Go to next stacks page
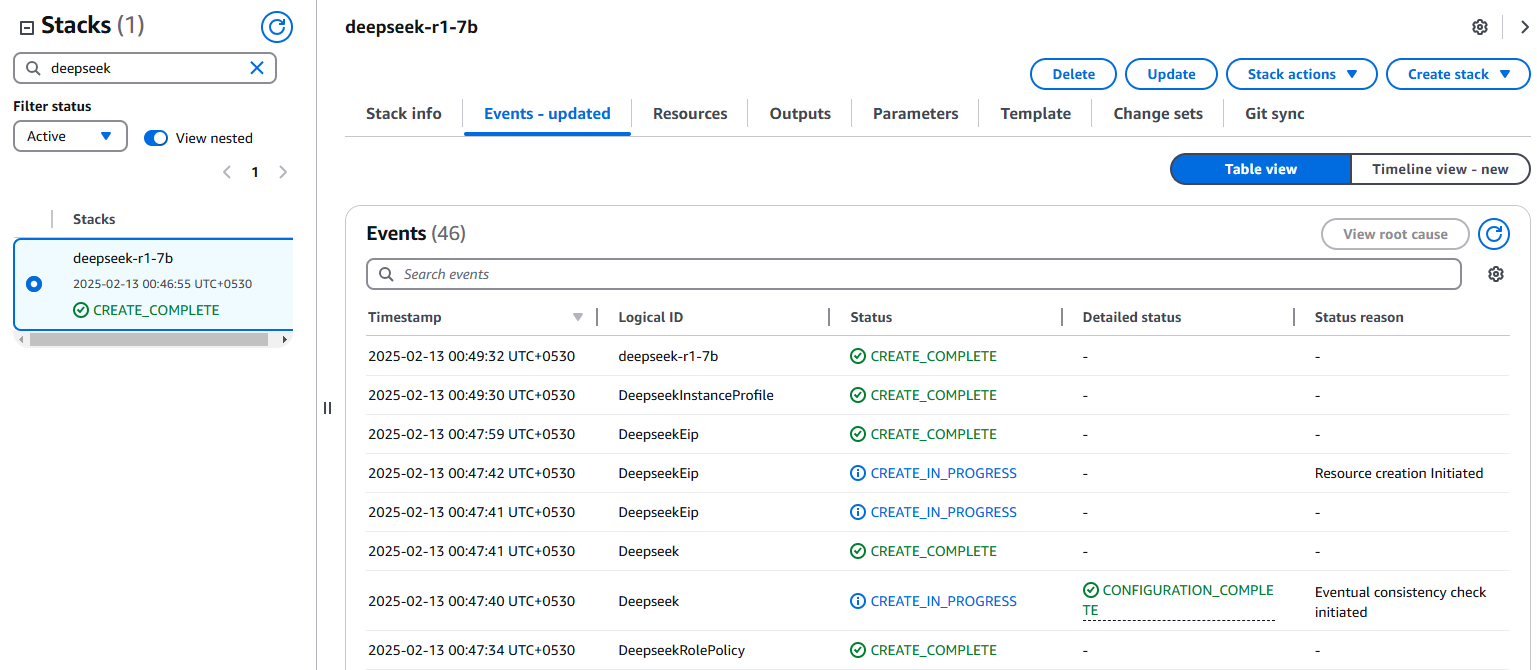 (x=283, y=172)
